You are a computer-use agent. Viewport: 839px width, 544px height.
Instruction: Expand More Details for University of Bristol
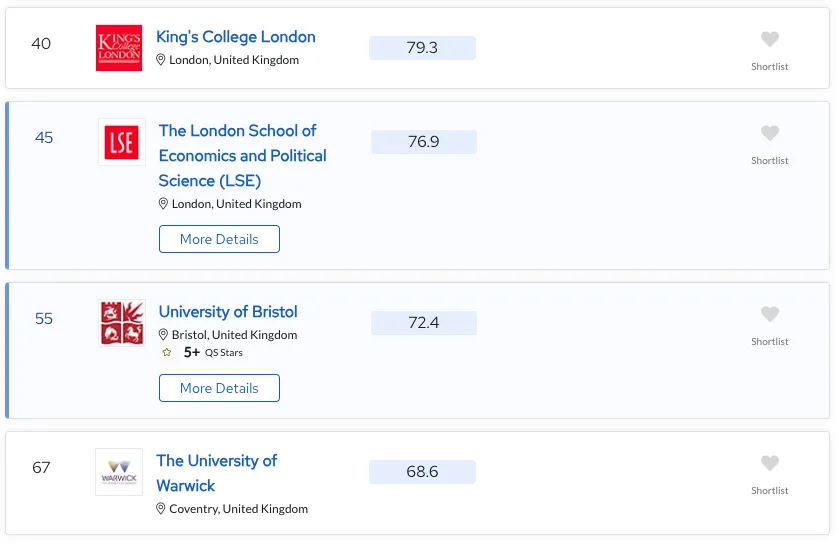point(219,388)
